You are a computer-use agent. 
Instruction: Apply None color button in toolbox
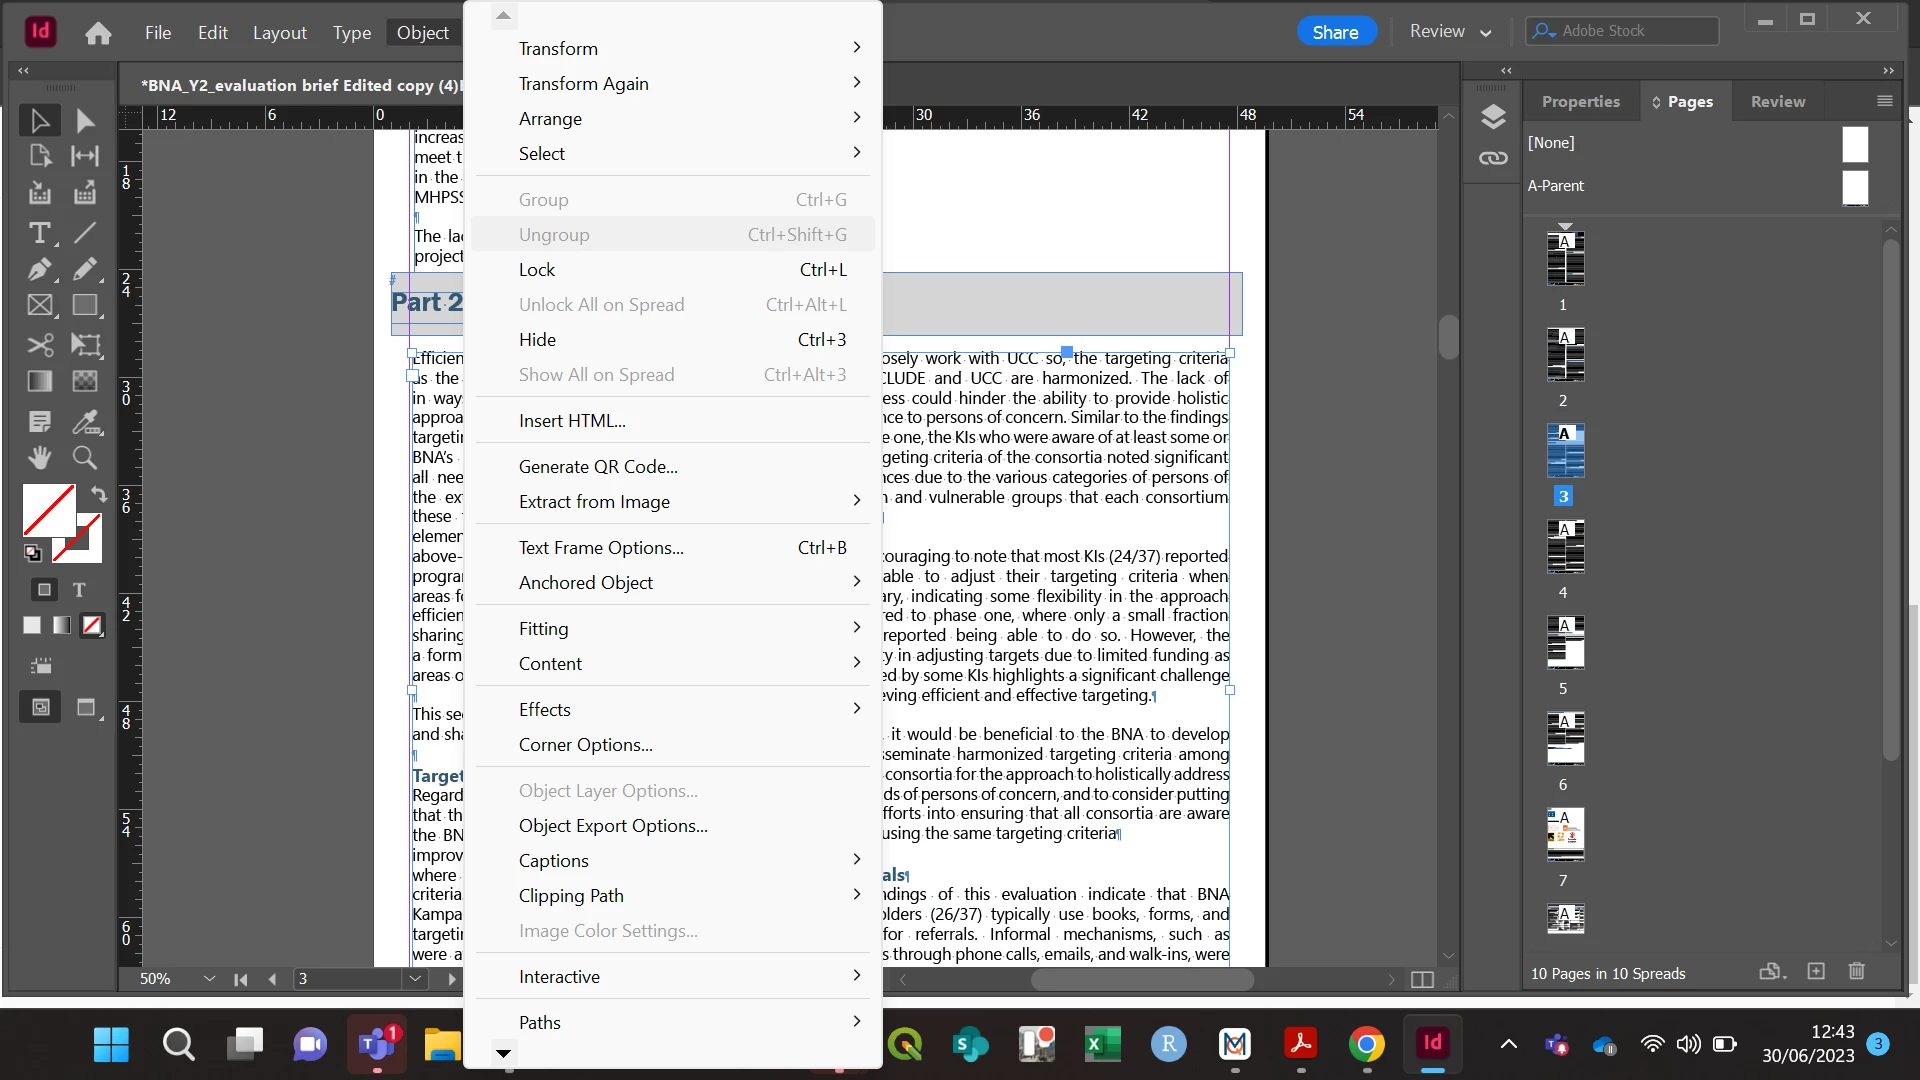92,625
